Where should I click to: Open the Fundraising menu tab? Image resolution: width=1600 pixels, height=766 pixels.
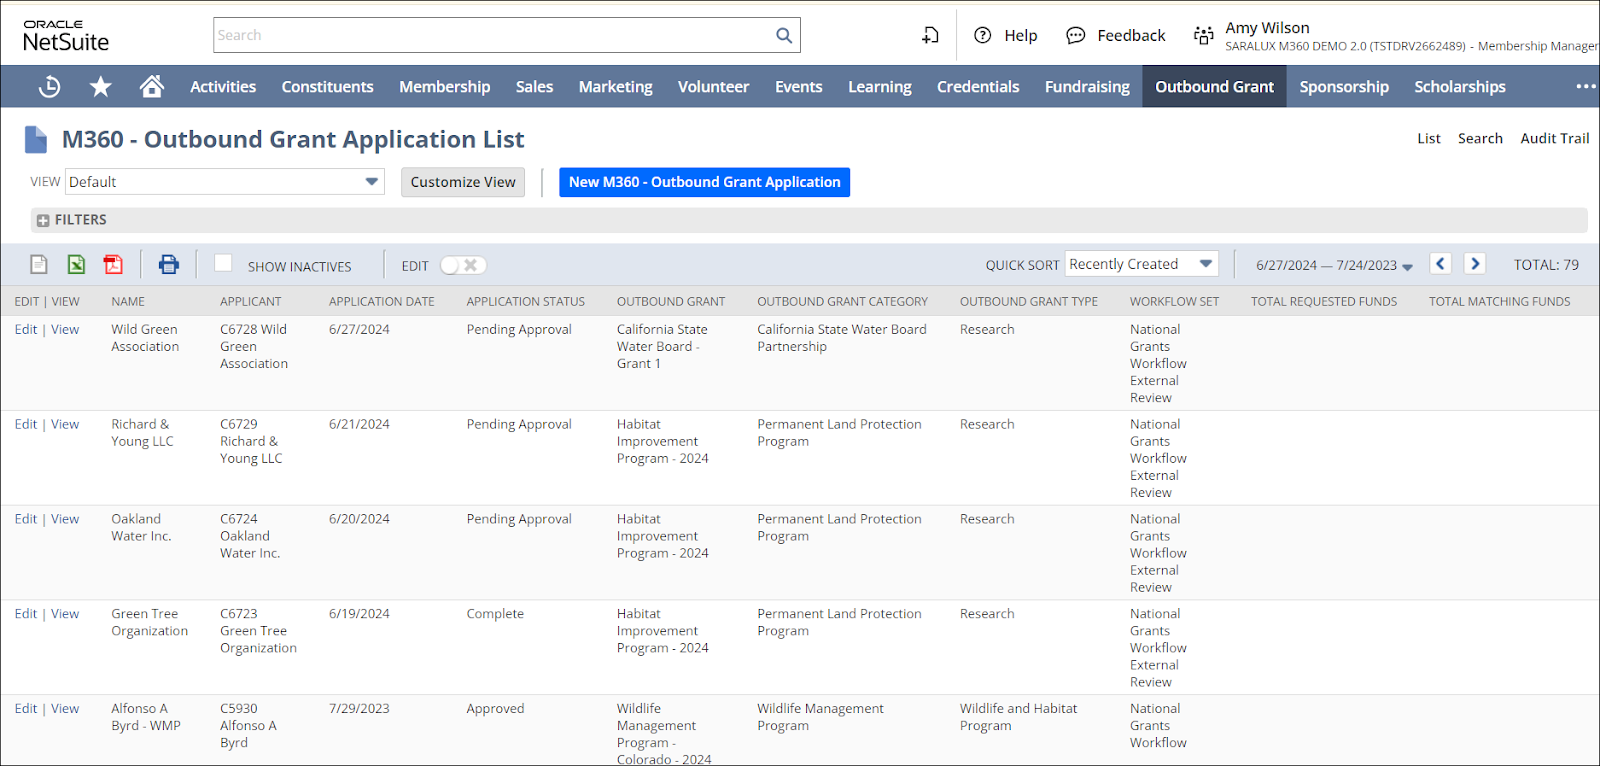point(1087,87)
